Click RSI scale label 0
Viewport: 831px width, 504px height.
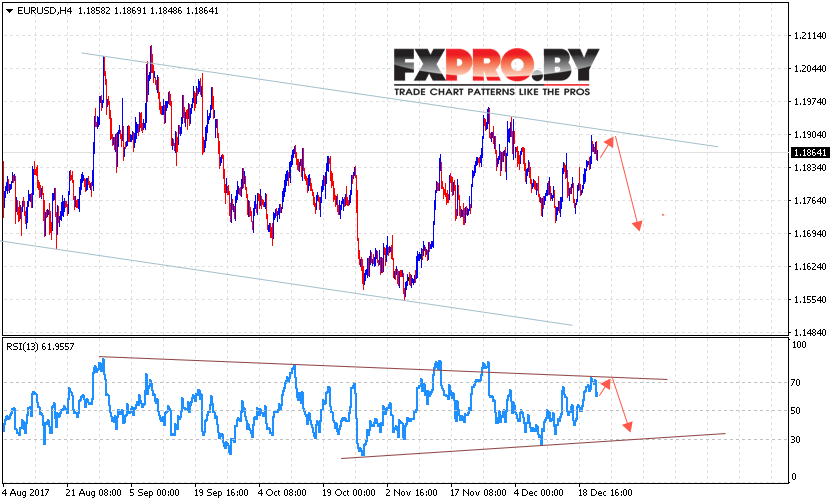click(x=793, y=477)
